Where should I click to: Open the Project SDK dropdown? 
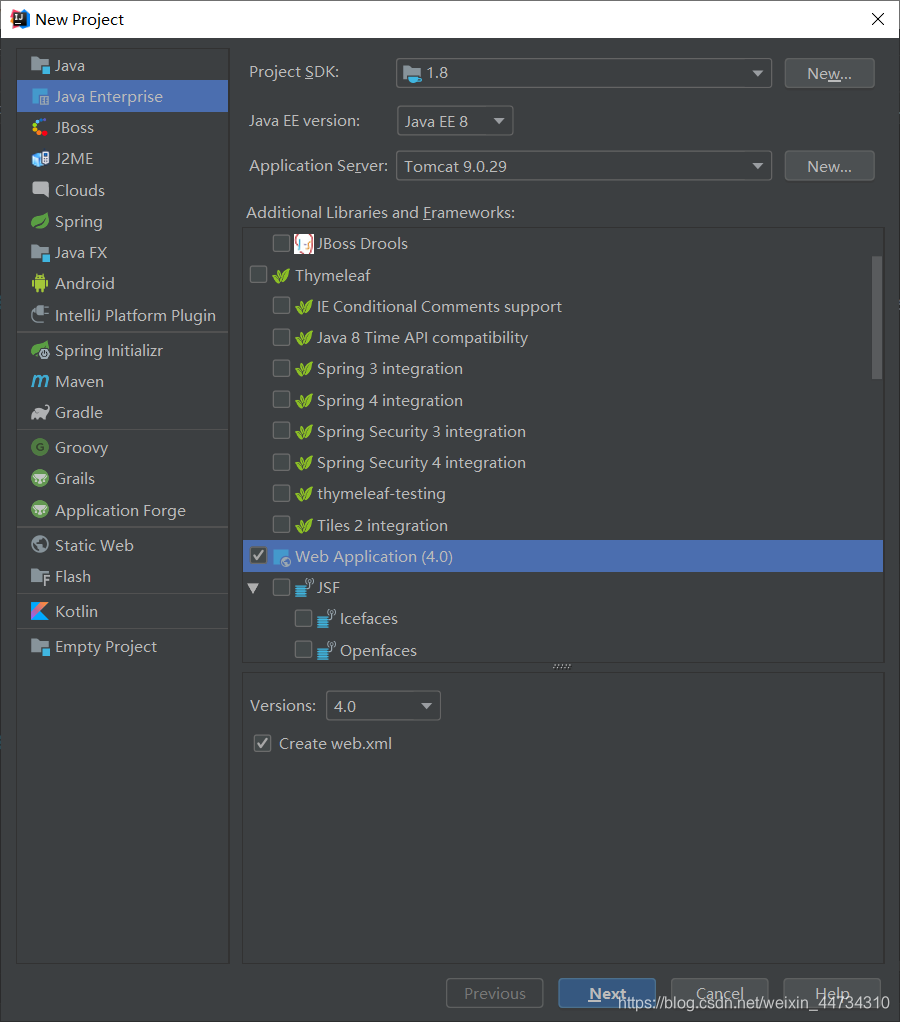pyautogui.click(x=584, y=73)
